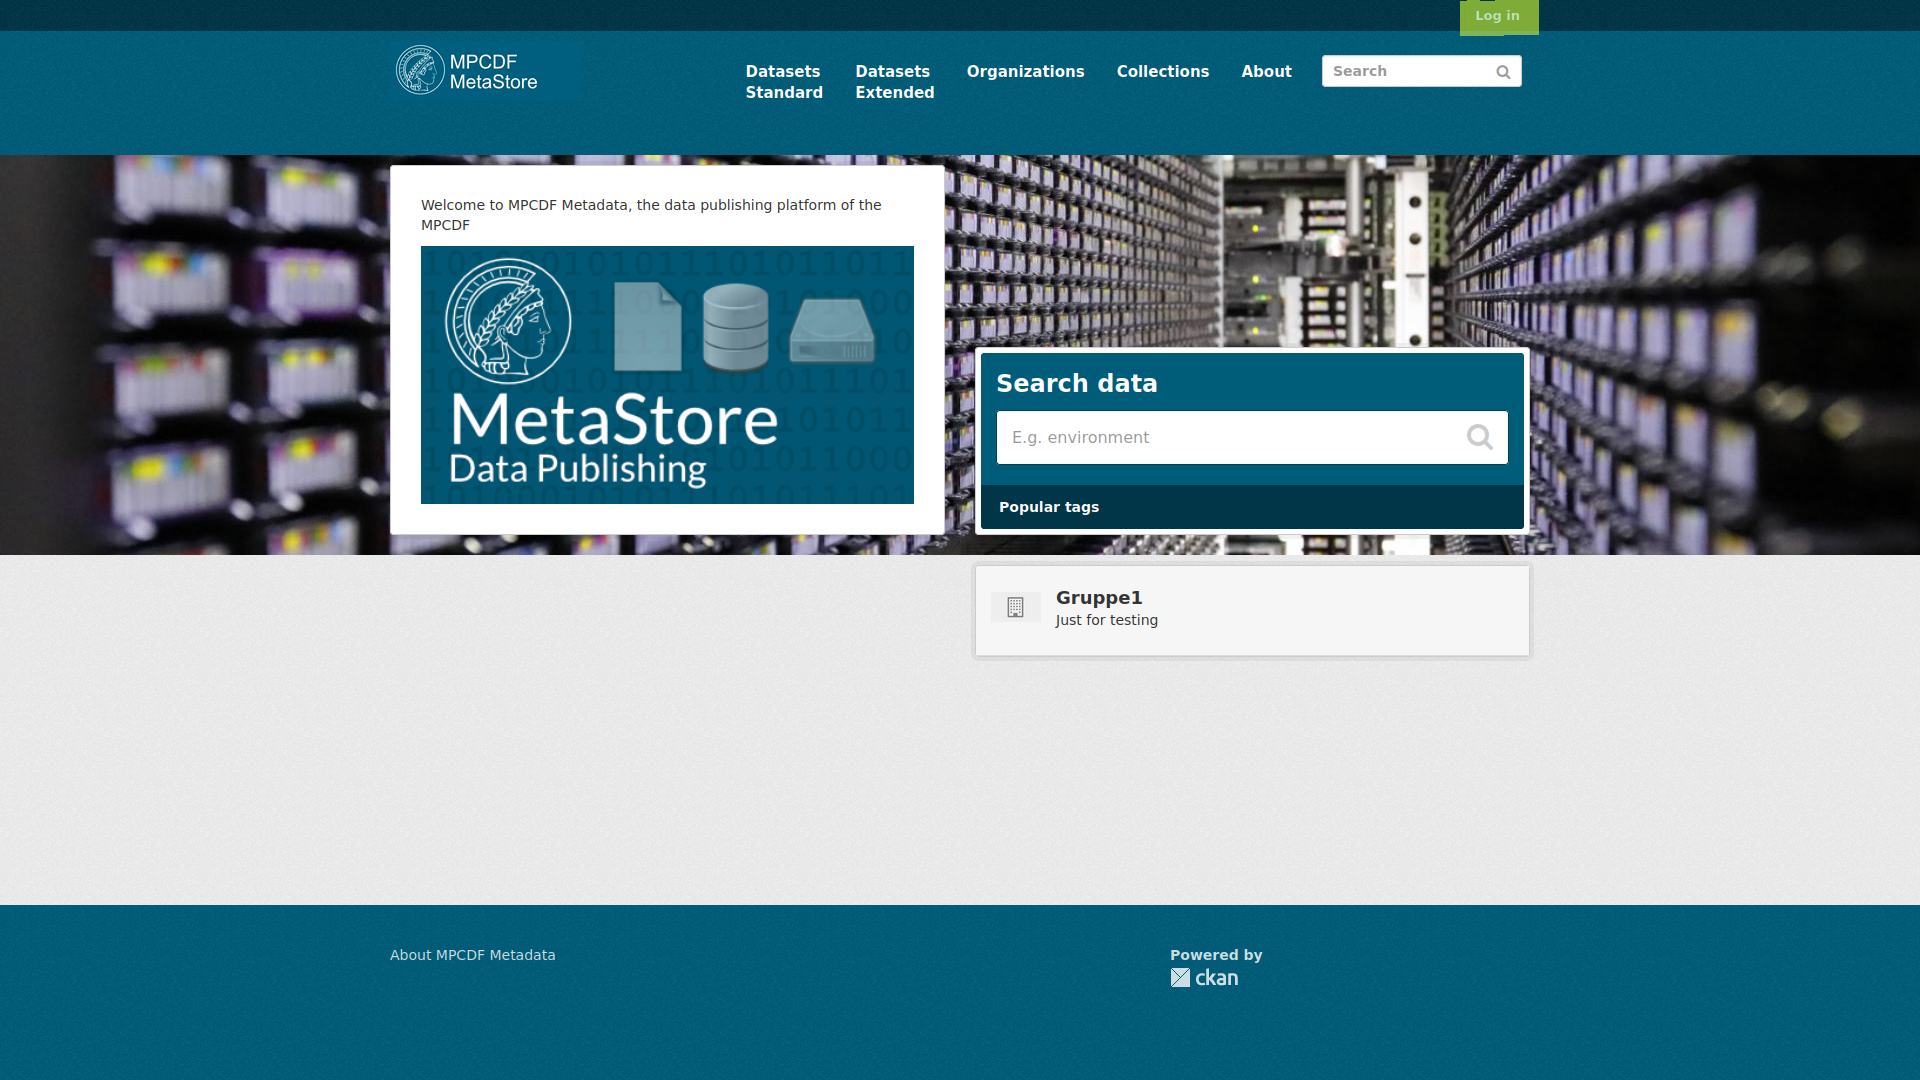The width and height of the screenshot is (1920, 1080).
Task: Open the About page menu item
Action: point(1266,71)
